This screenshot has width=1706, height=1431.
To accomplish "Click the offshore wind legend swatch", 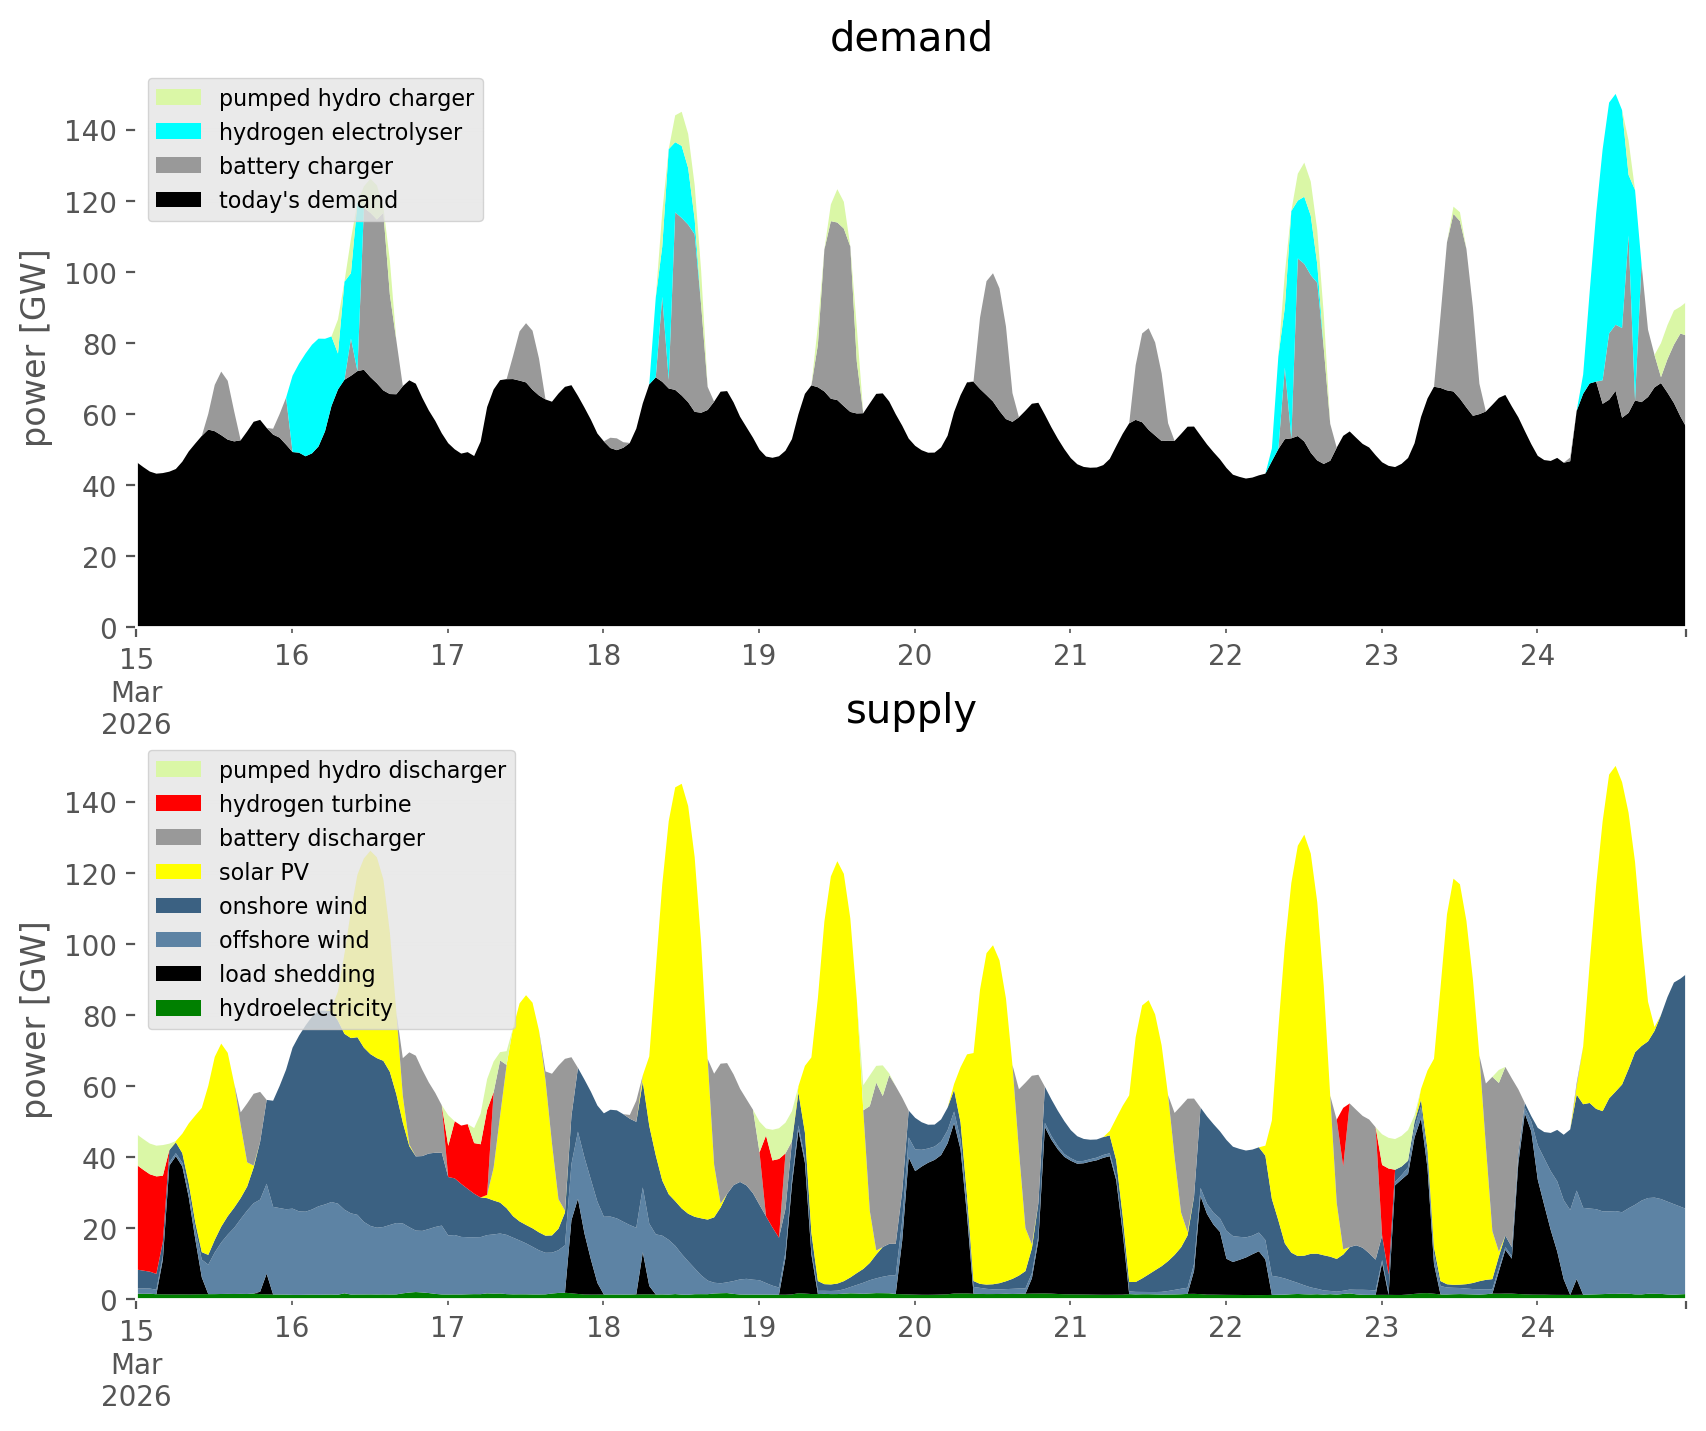I will pos(179,940).
